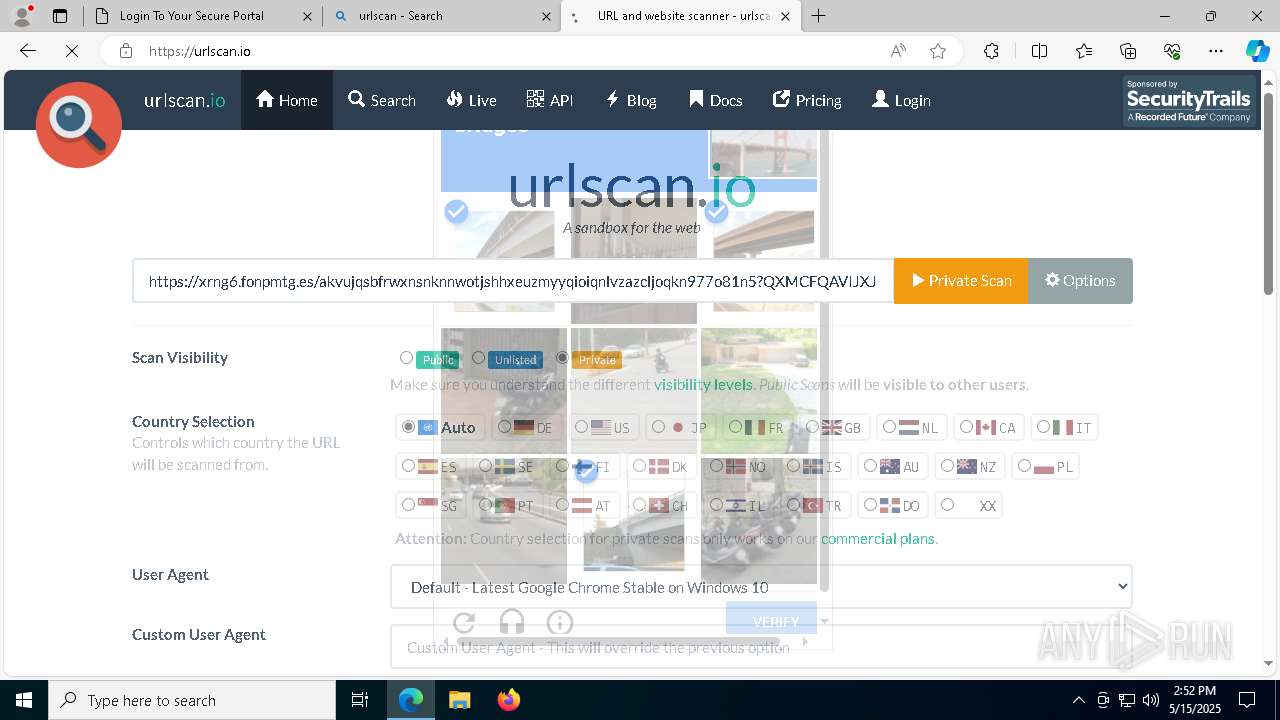Screen dimensions: 1280x720
Task: Select Public scan visibility
Action: (x=406, y=358)
